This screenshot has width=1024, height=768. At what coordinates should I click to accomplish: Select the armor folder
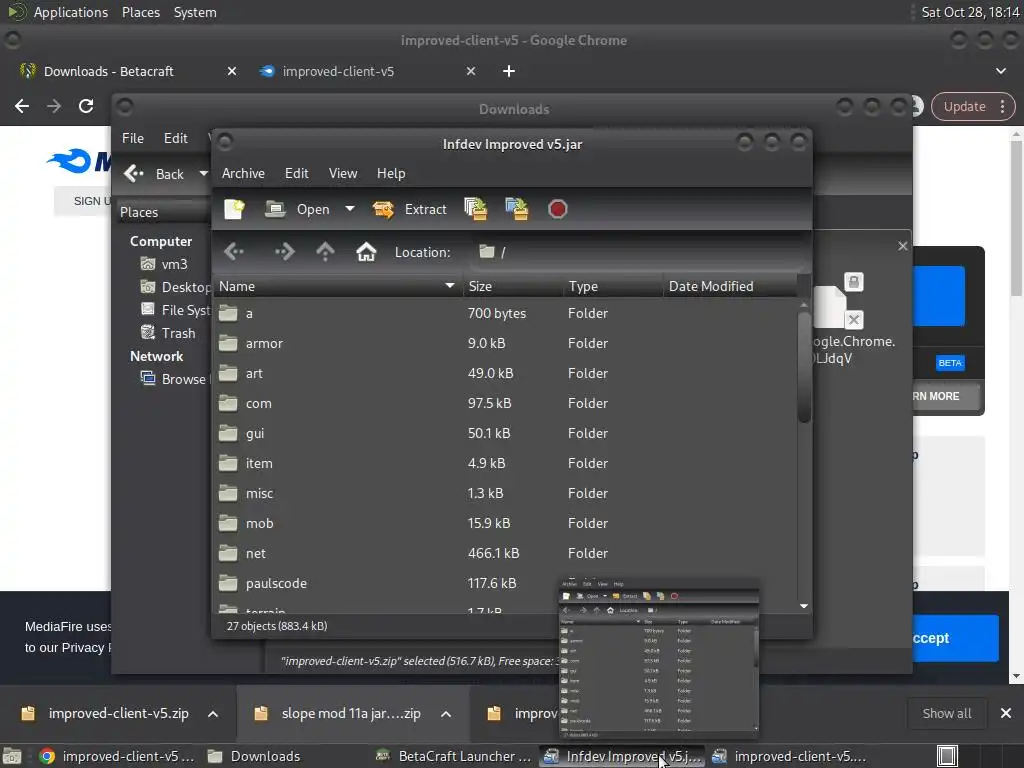[505, 344]
